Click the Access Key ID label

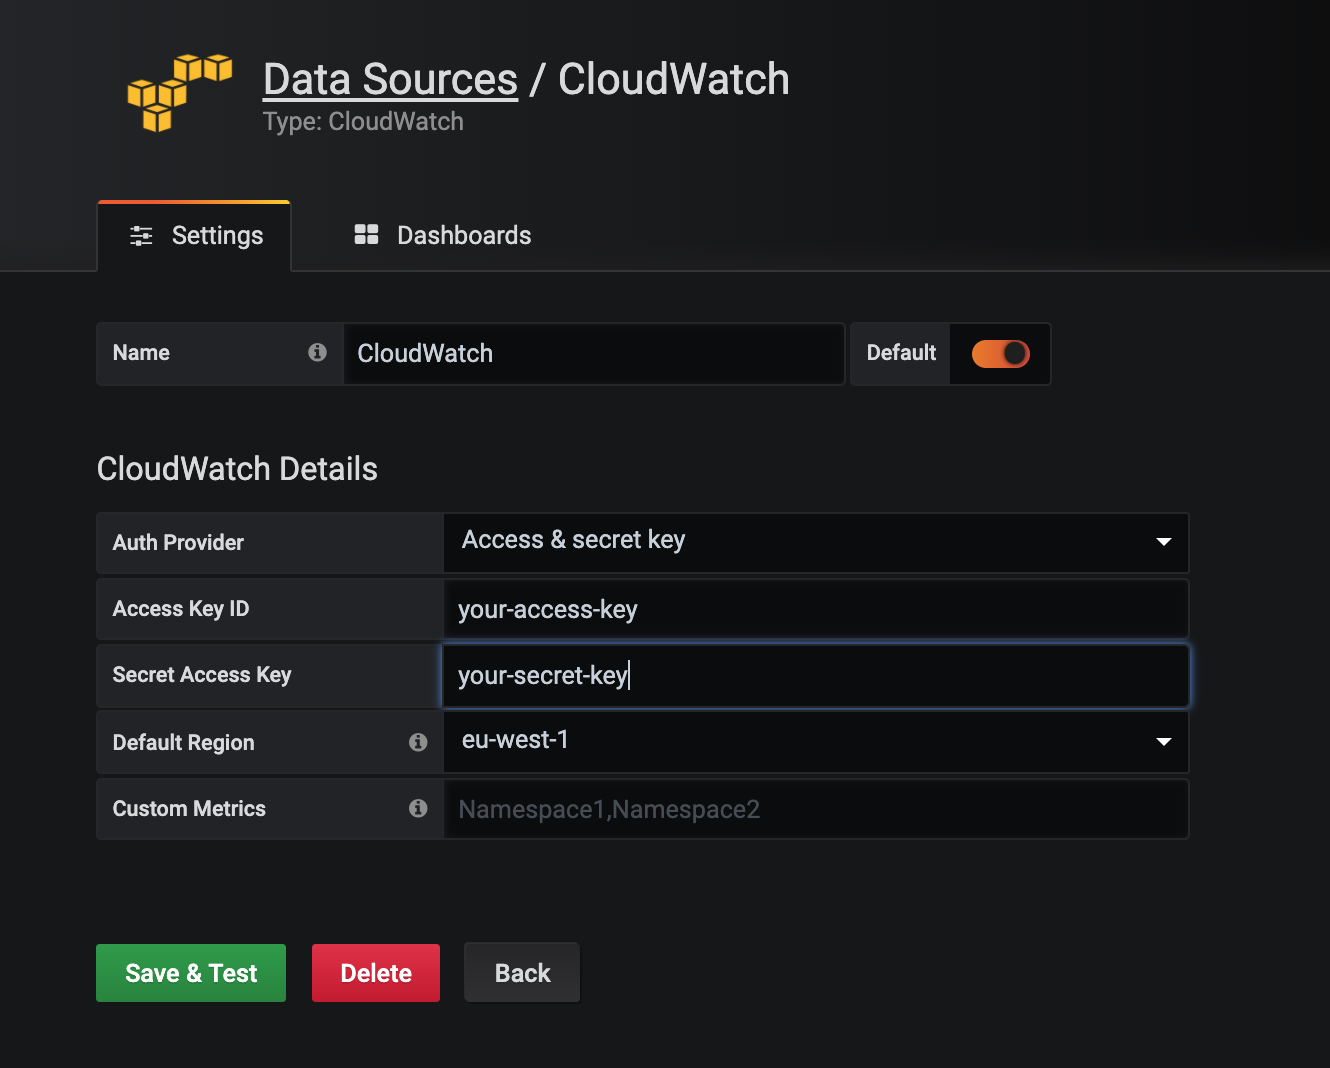[x=181, y=609]
